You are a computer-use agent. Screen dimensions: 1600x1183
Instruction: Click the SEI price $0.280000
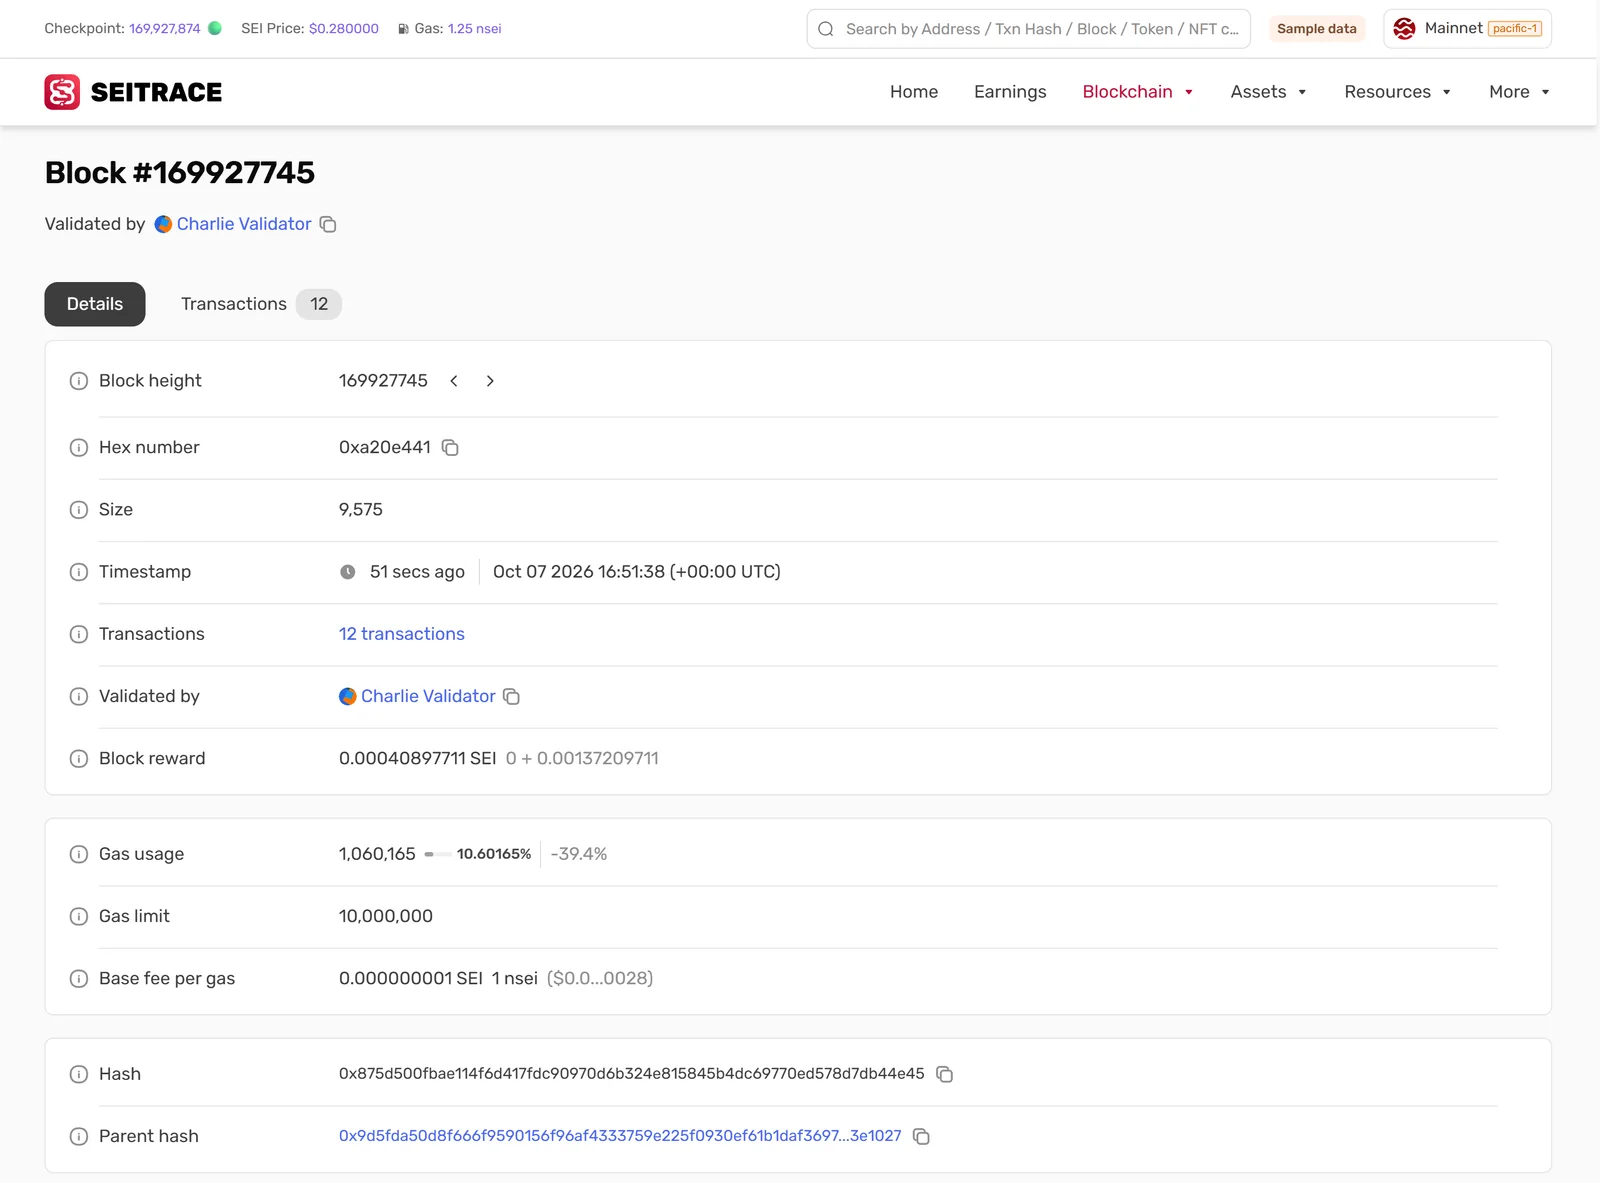click(x=344, y=29)
